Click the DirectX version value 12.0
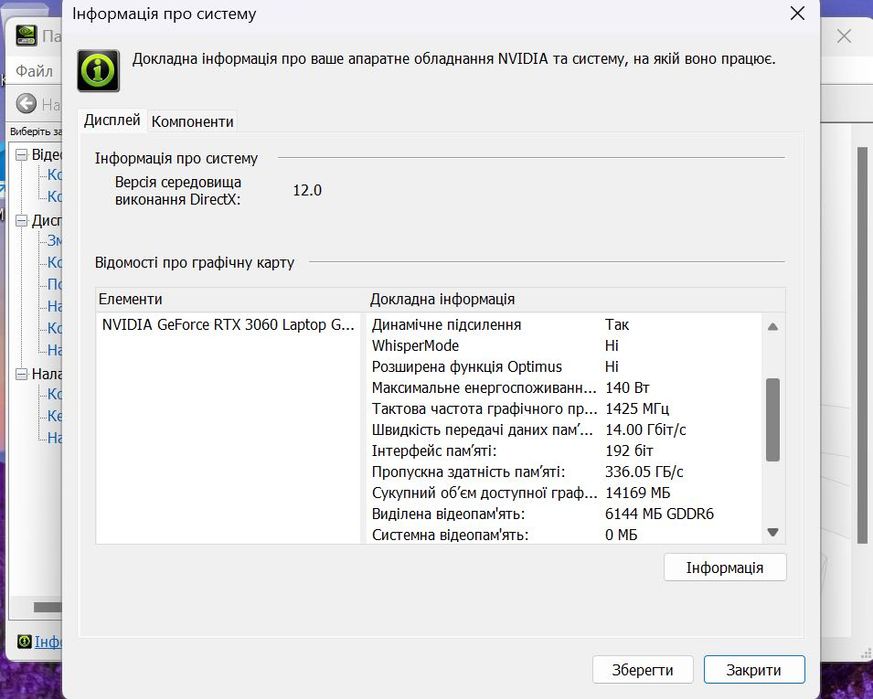Viewport: 873px width, 699px height. [307, 190]
